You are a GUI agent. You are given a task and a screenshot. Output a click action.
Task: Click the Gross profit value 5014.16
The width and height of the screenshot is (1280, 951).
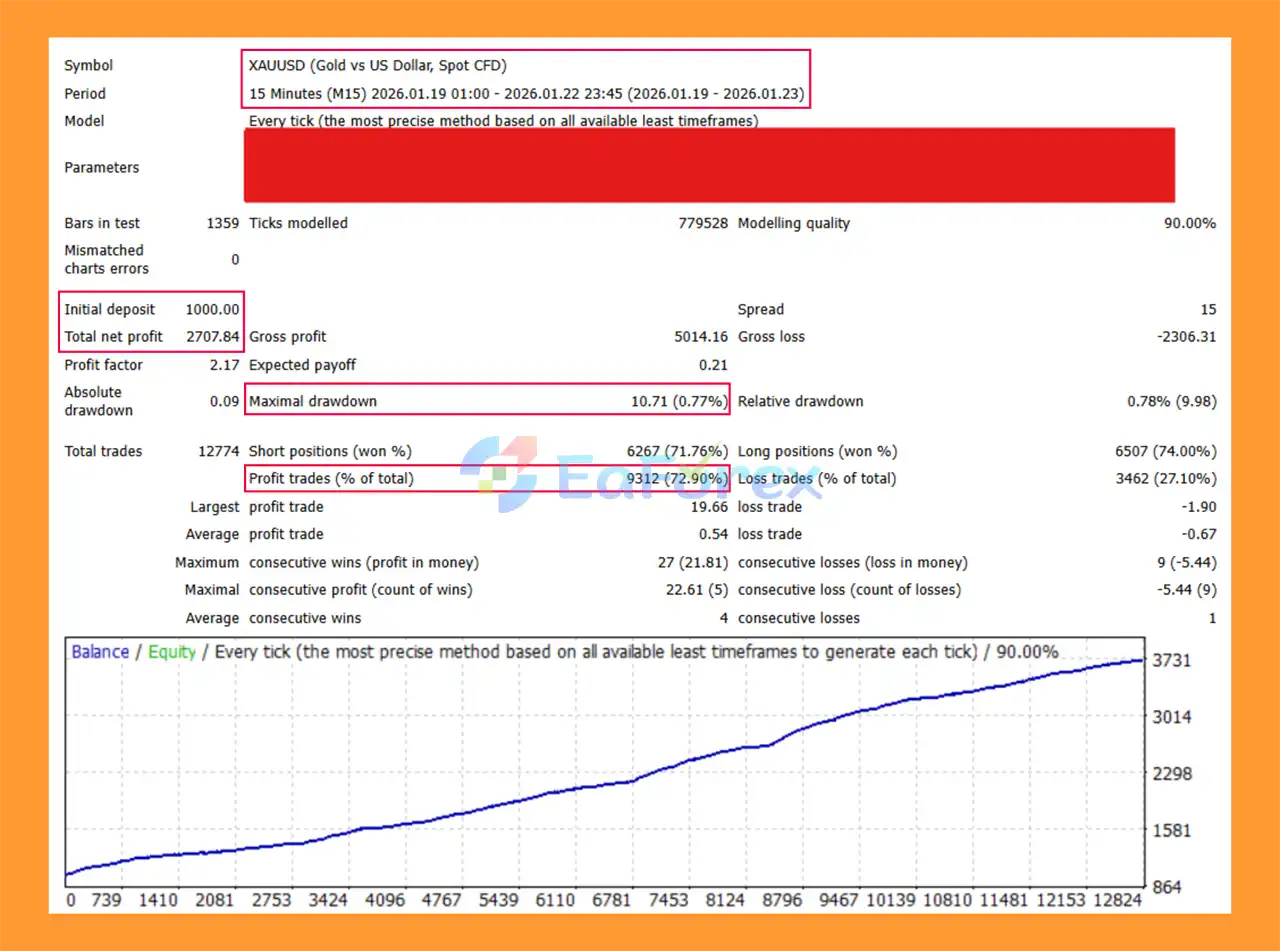pyautogui.click(x=701, y=337)
